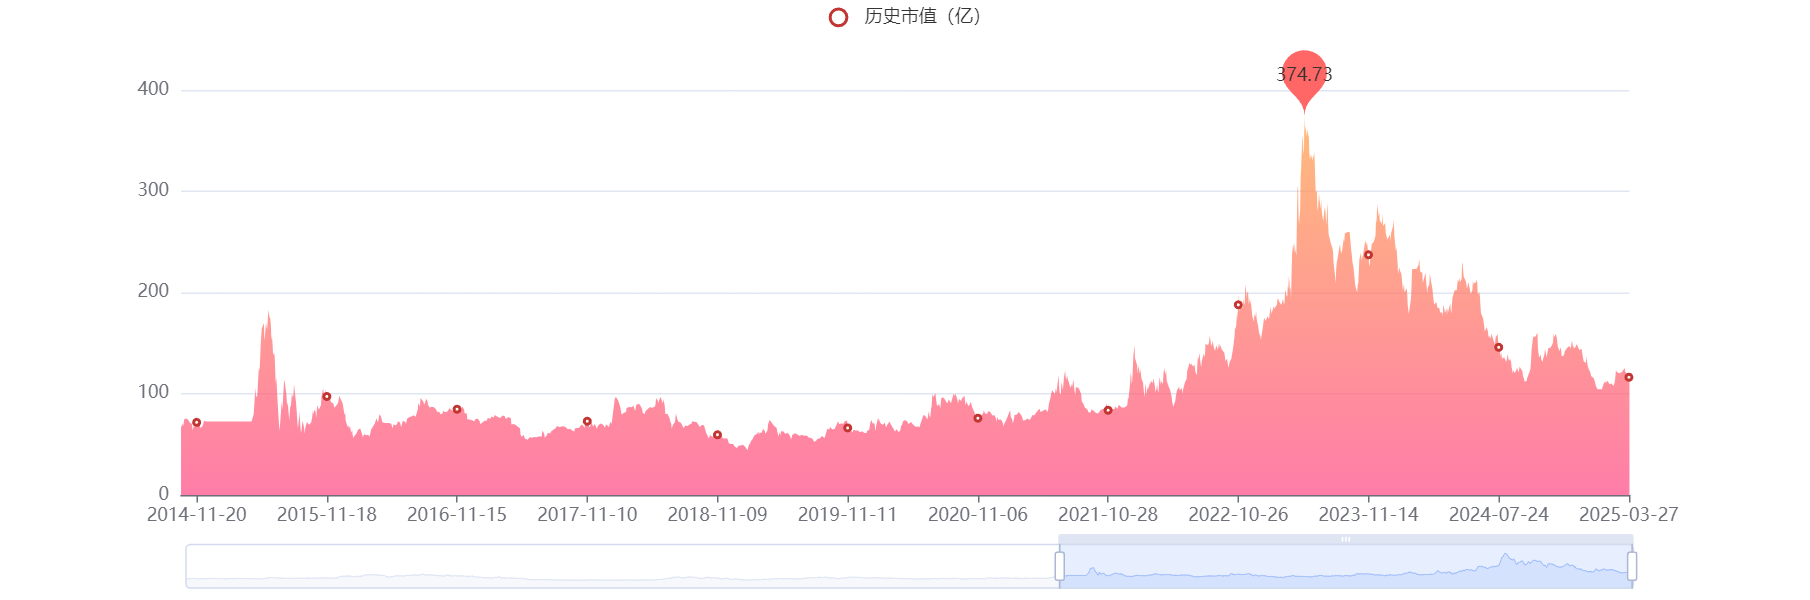Click the data point dot above 2017-11-10
This screenshot has width=1810, height=600.
click(x=587, y=422)
